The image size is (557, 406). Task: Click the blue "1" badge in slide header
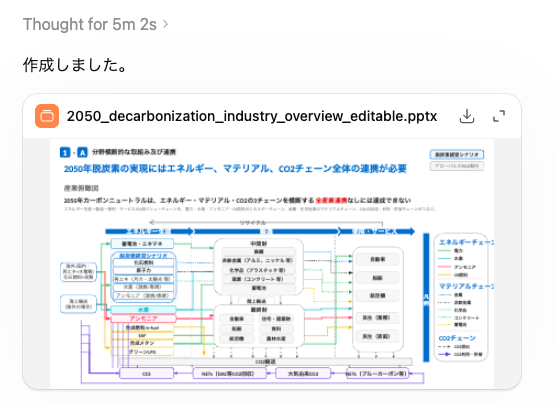pyautogui.click(x=65, y=152)
